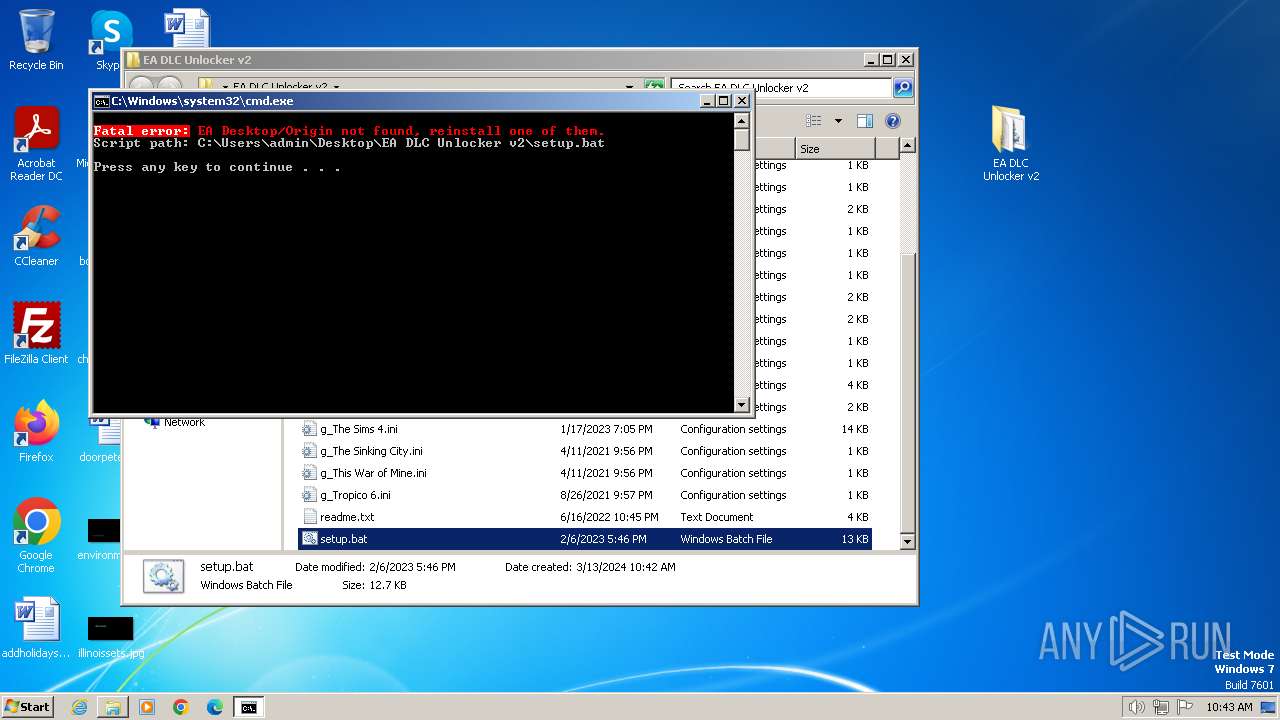1280x720 pixels.
Task: Click the Windows Batch File type cell
Action: point(726,539)
